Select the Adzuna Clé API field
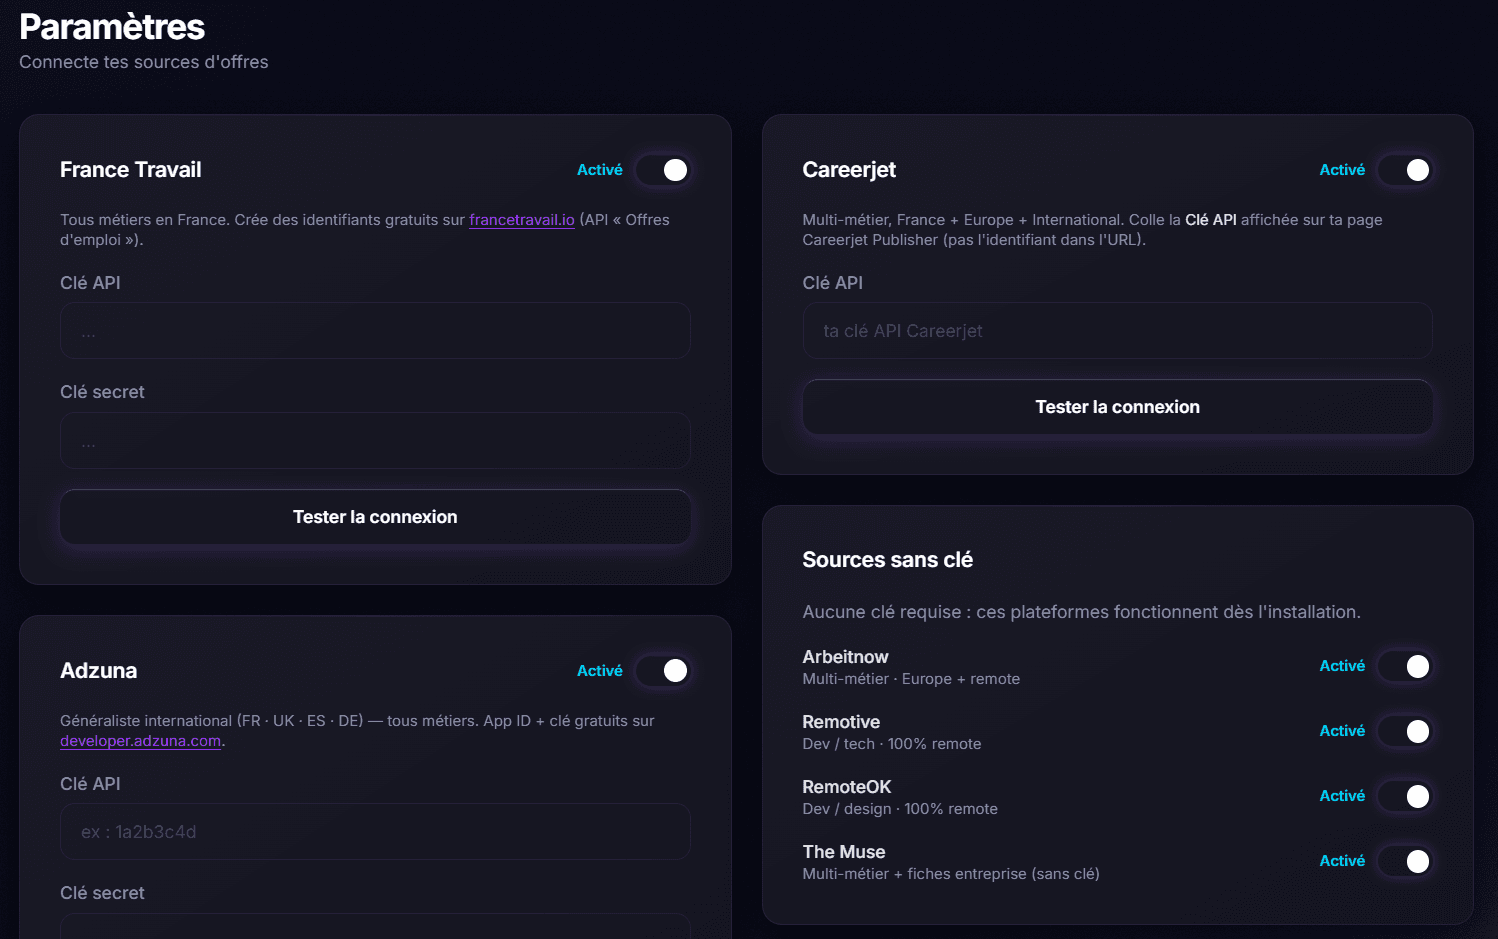This screenshot has height=939, width=1498. [x=375, y=832]
